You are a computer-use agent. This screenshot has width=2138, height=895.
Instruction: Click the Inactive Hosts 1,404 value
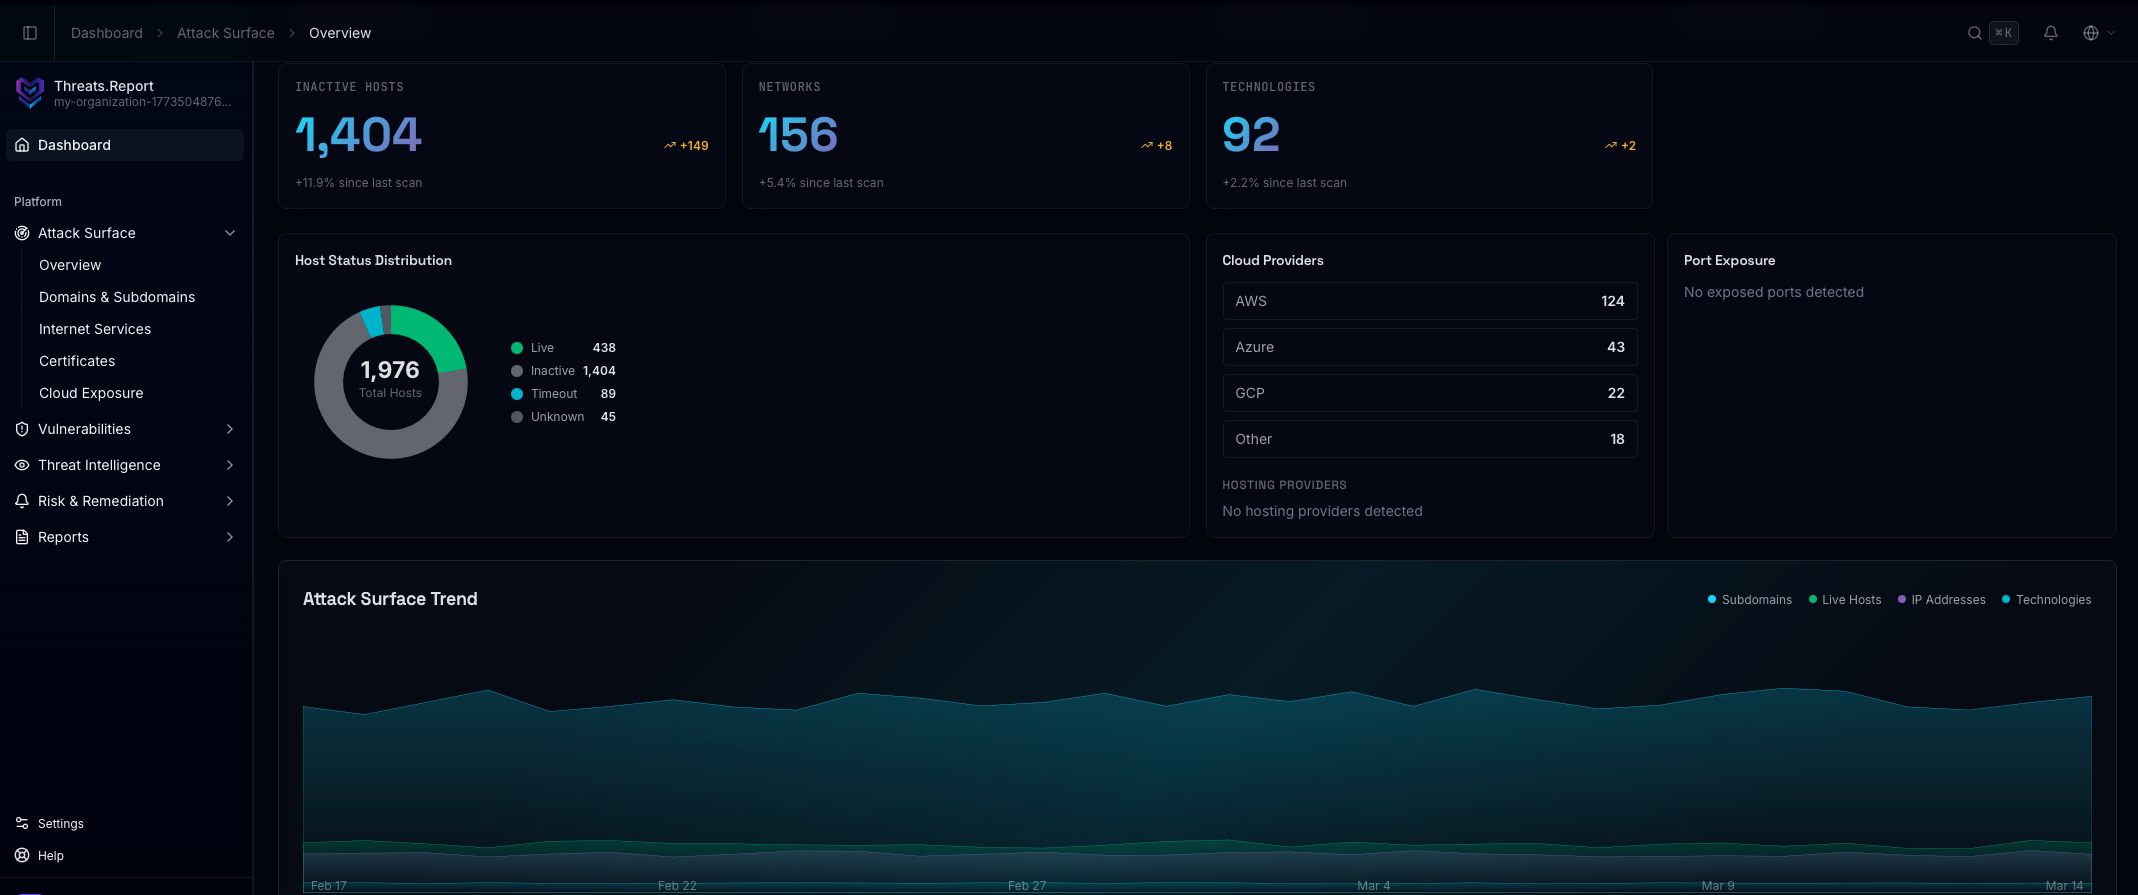pos(359,135)
